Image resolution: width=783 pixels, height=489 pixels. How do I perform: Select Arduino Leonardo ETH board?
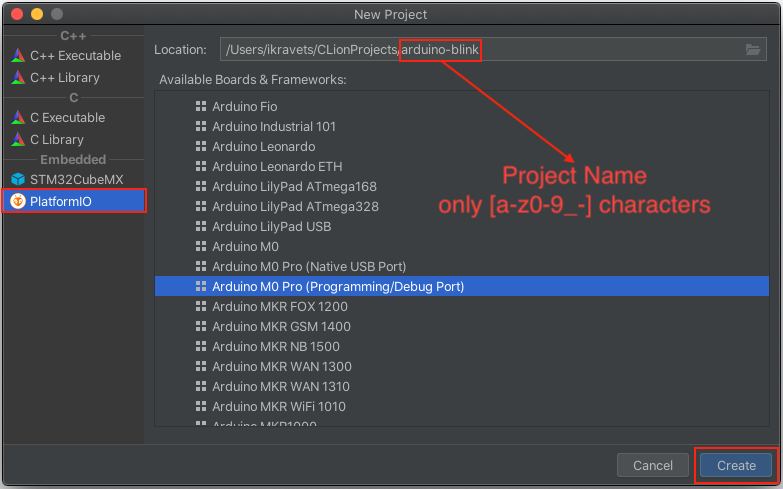click(462, 166)
